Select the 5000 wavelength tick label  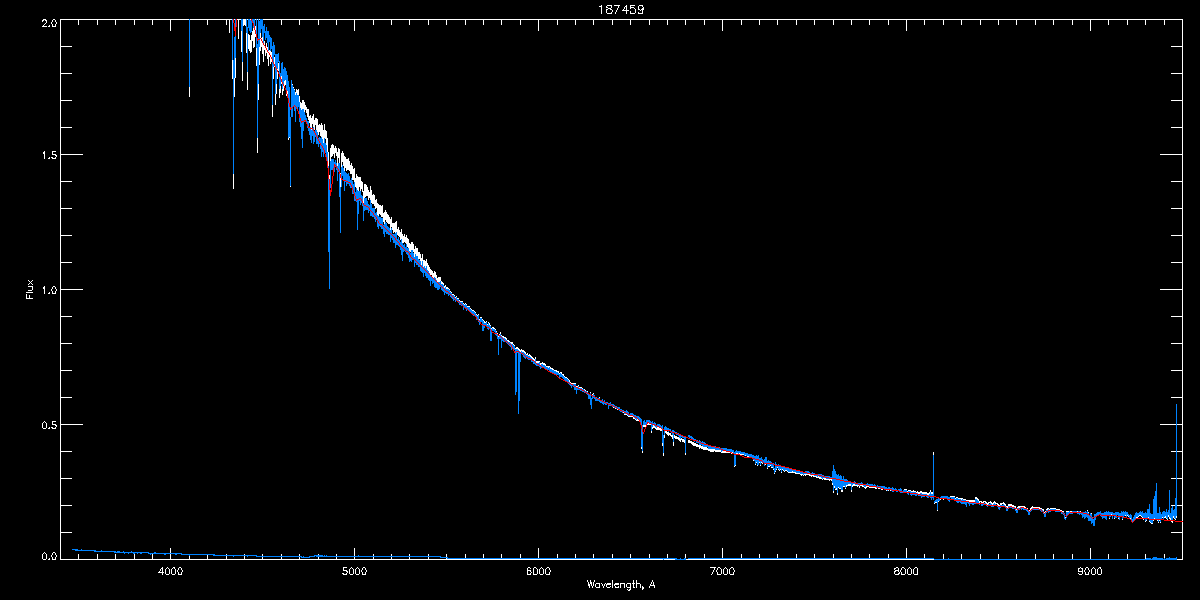pyautogui.click(x=354, y=571)
